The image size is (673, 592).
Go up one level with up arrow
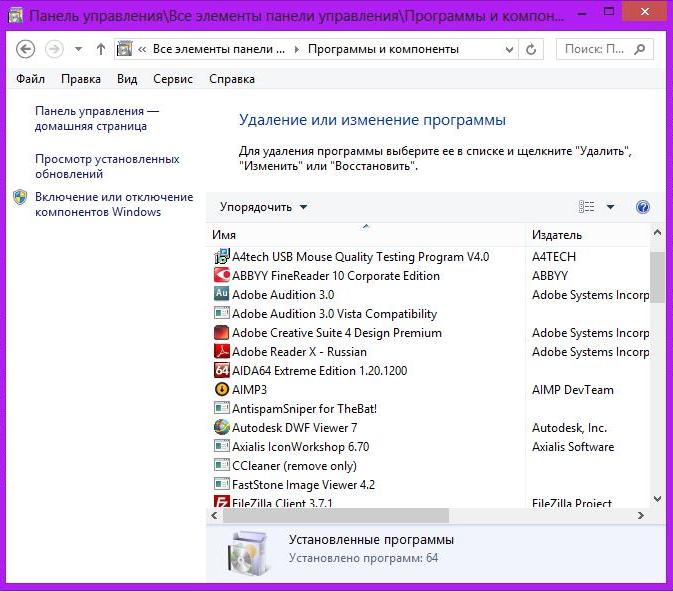click(x=100, y=49)
